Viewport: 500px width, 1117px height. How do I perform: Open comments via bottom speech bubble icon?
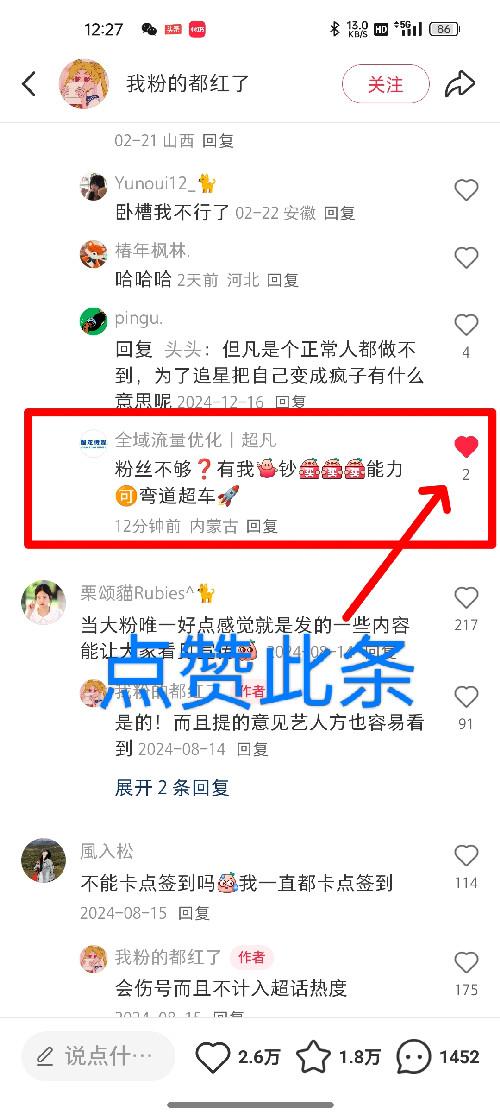point(414,1056)
